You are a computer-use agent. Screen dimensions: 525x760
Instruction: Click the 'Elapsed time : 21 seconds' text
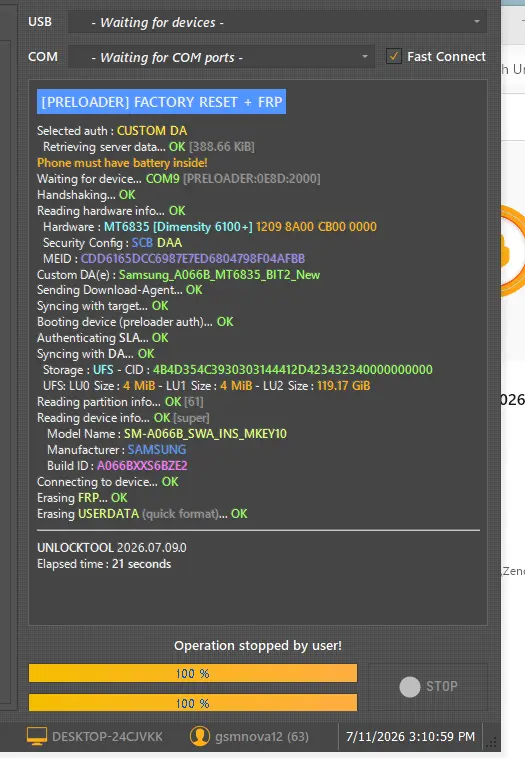(104, 564)
